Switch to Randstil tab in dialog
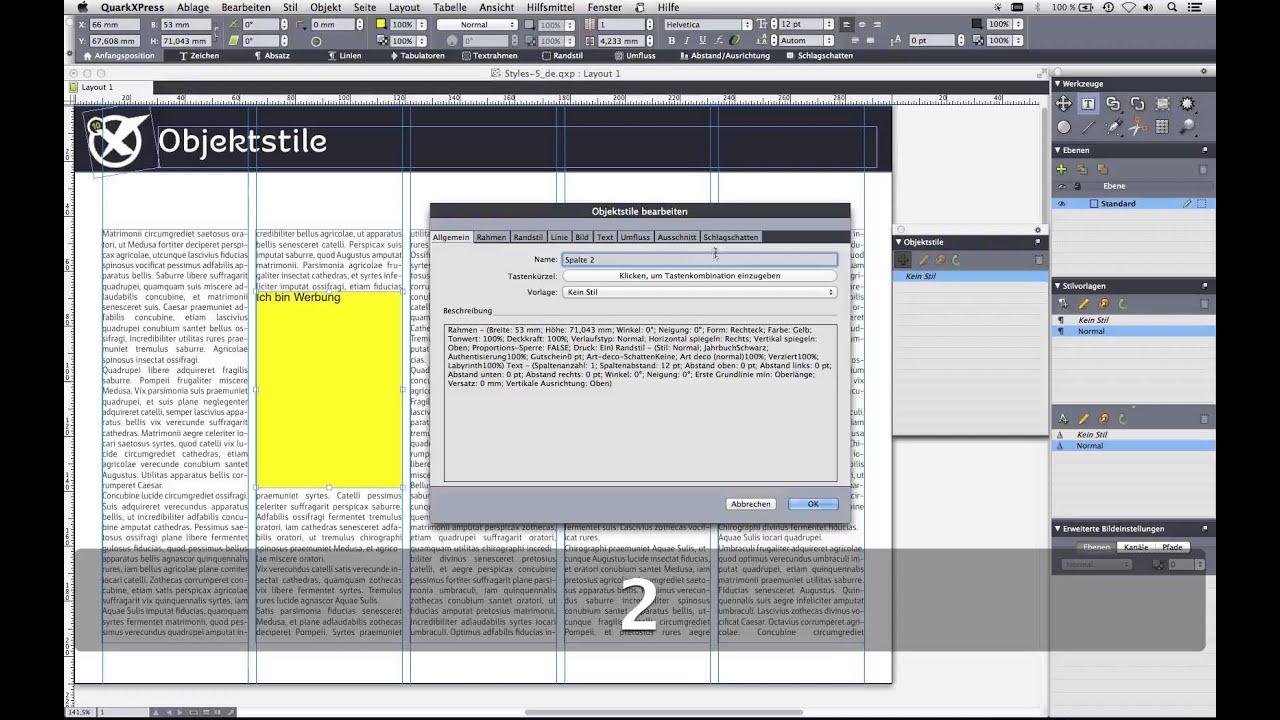Image resolution: width=1280 pixels, height=720 pixels. (528, 237)
